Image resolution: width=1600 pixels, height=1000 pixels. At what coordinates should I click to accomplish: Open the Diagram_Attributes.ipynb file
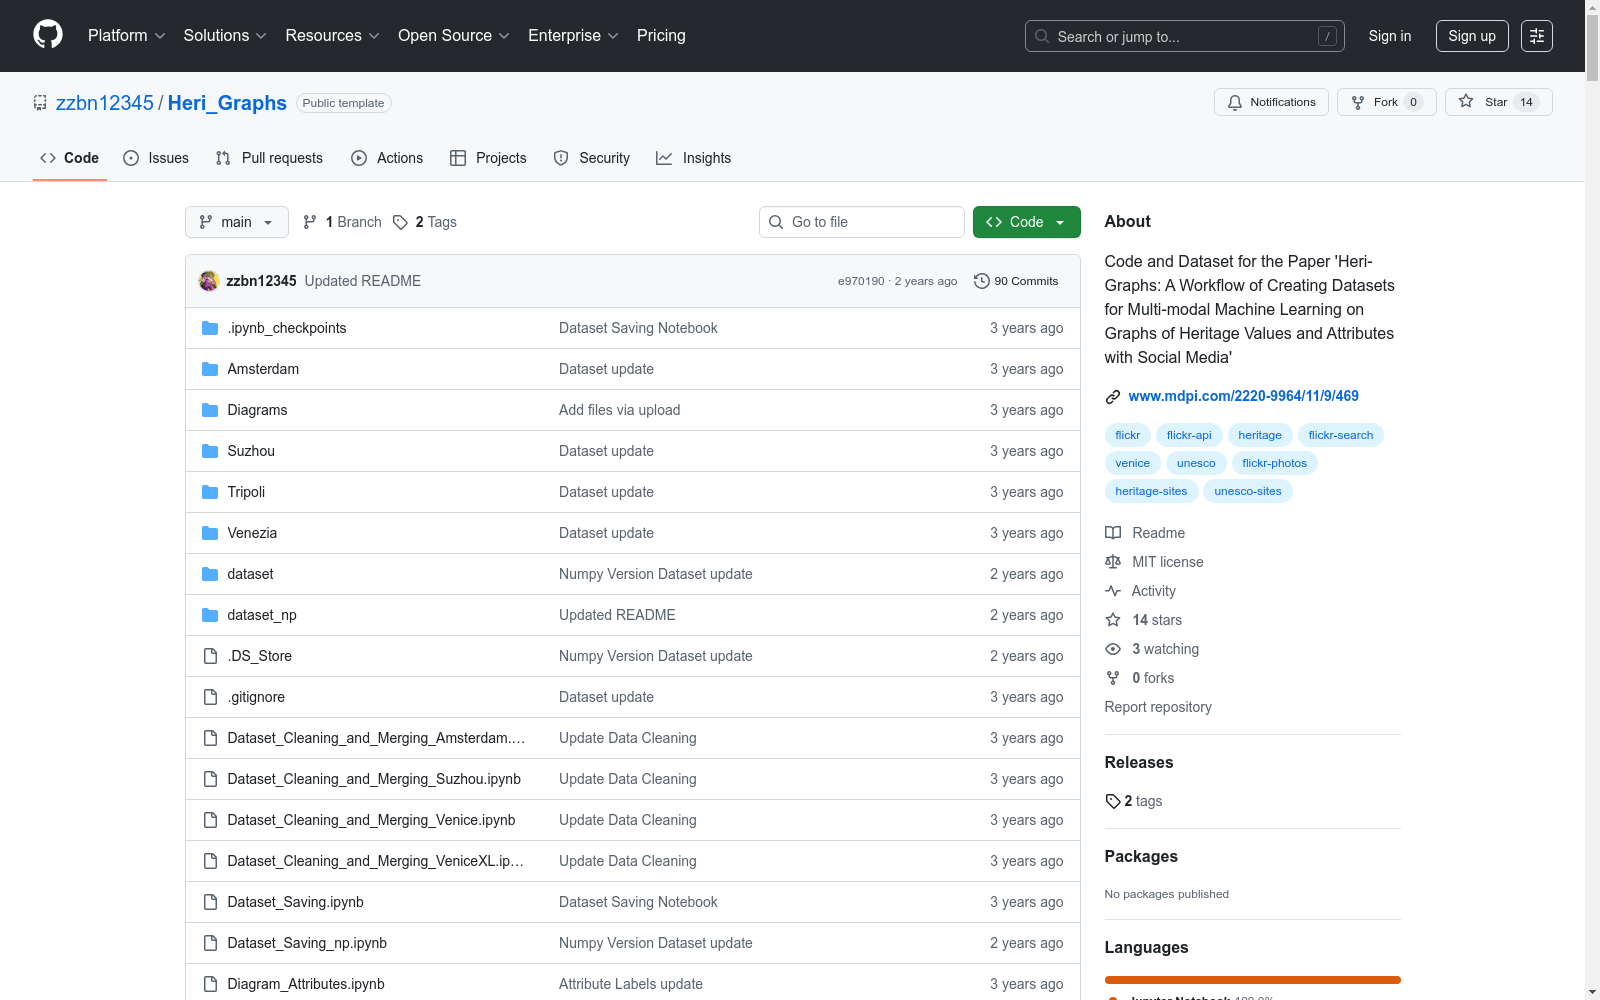pyautogui.click(x=306, y=984)
